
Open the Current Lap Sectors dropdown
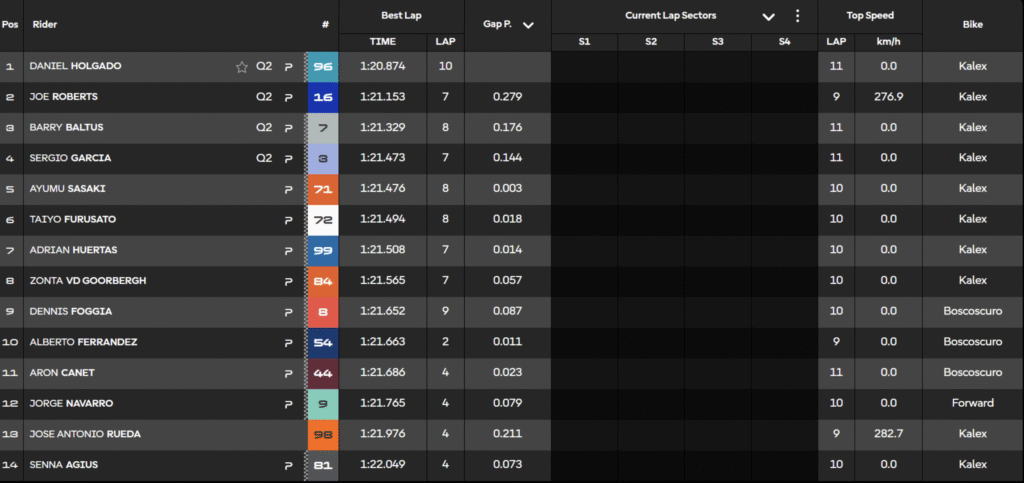[768, 16]
